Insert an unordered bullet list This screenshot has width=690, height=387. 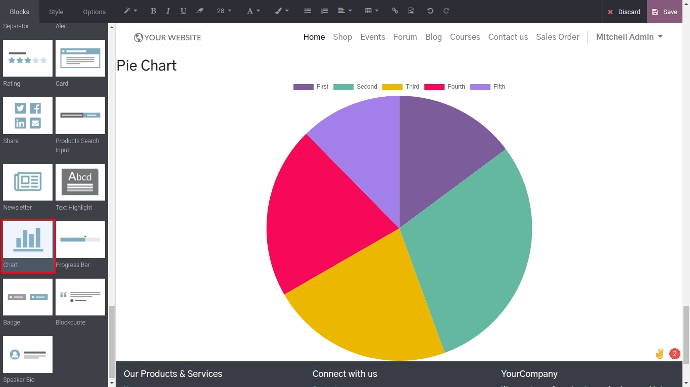click(x=308, y=11)
